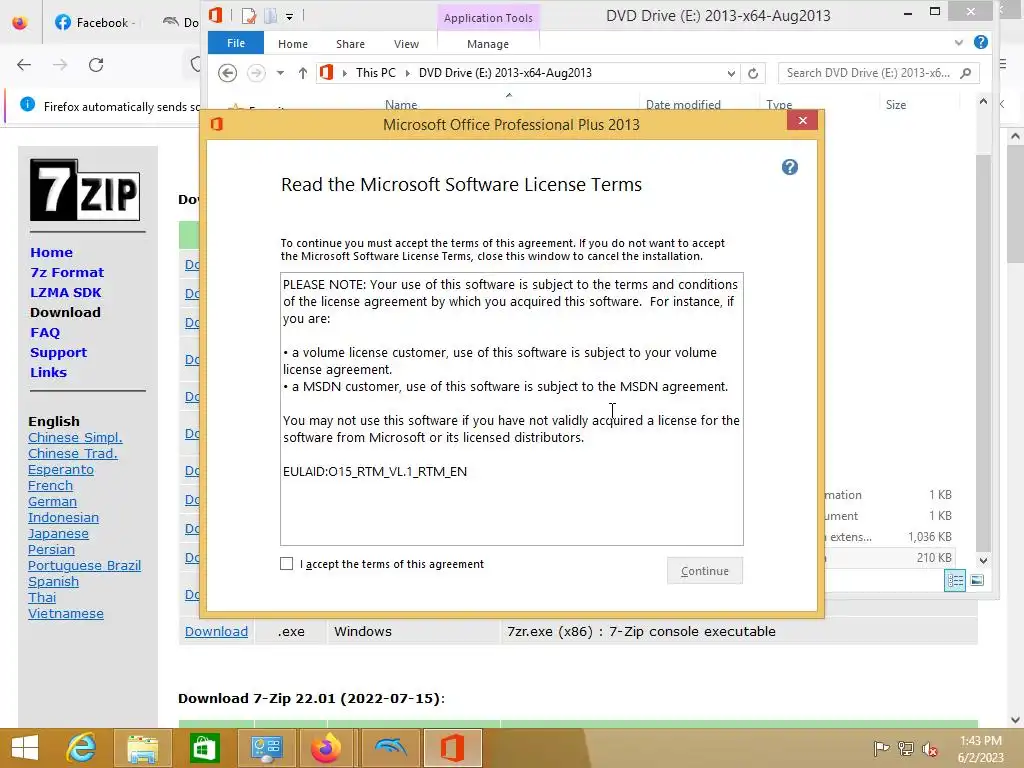
Task: Select the Application Tools contextual tab header
Action: [x=488, y=18]
